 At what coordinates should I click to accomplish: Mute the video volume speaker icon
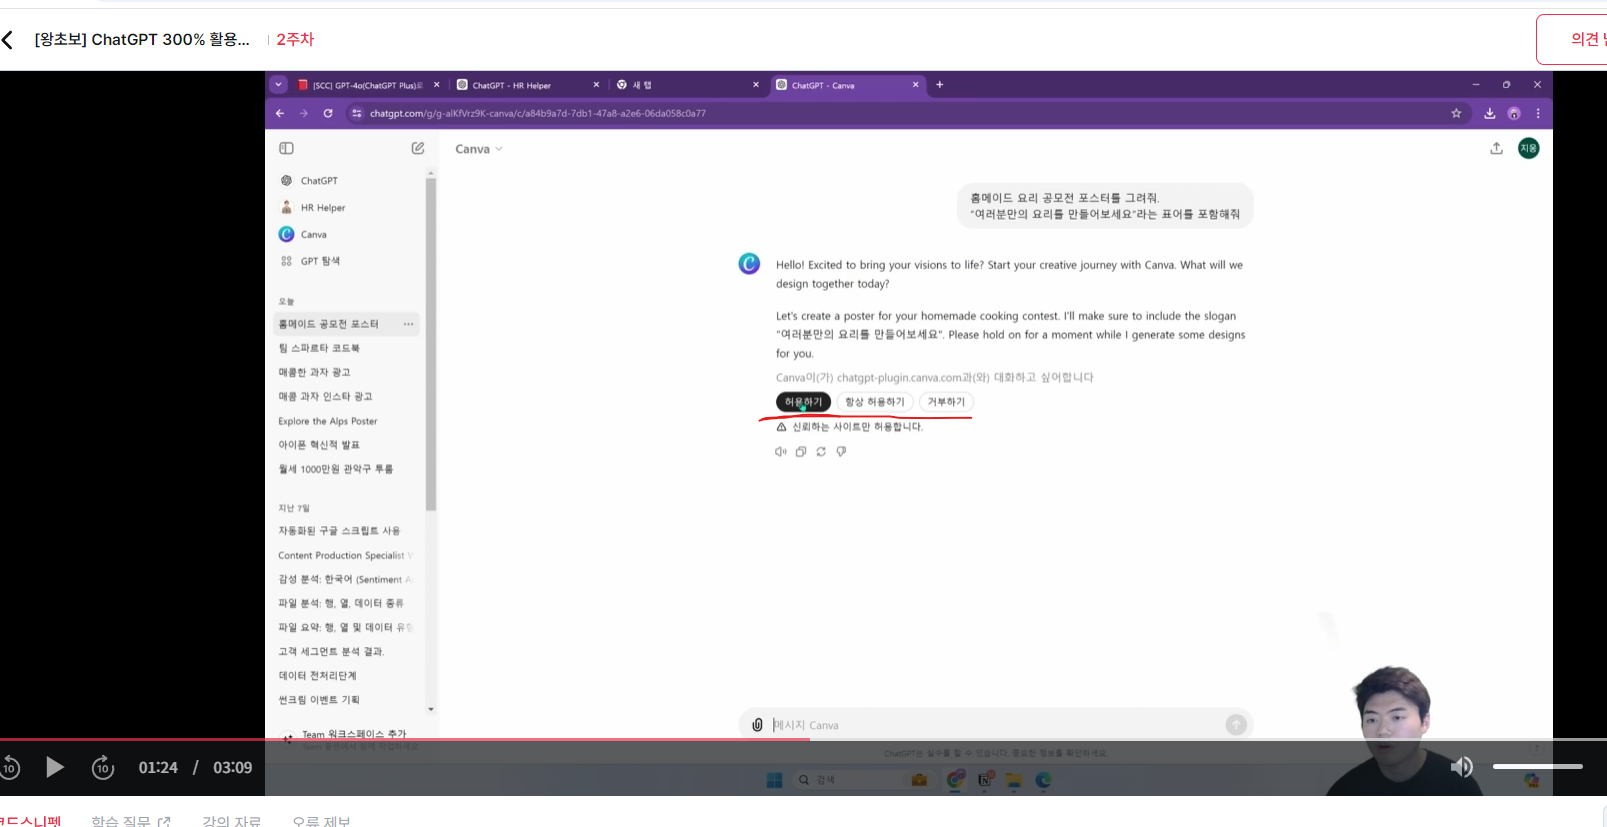click(x=1462, y=767)
